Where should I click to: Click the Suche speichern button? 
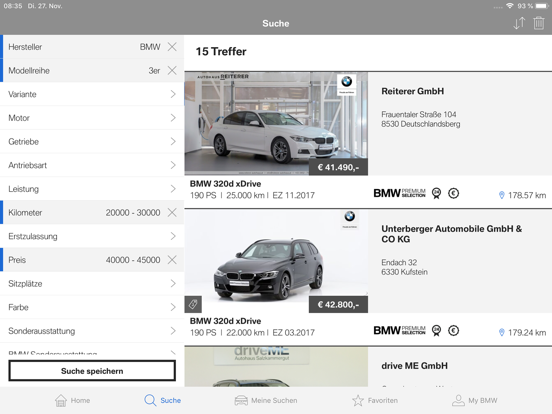point(92,370)
